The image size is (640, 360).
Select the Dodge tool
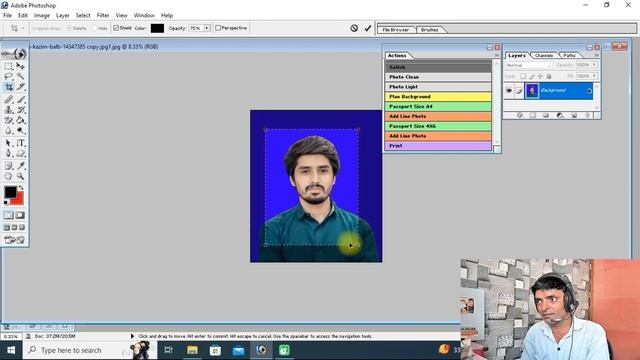[20, 131]
